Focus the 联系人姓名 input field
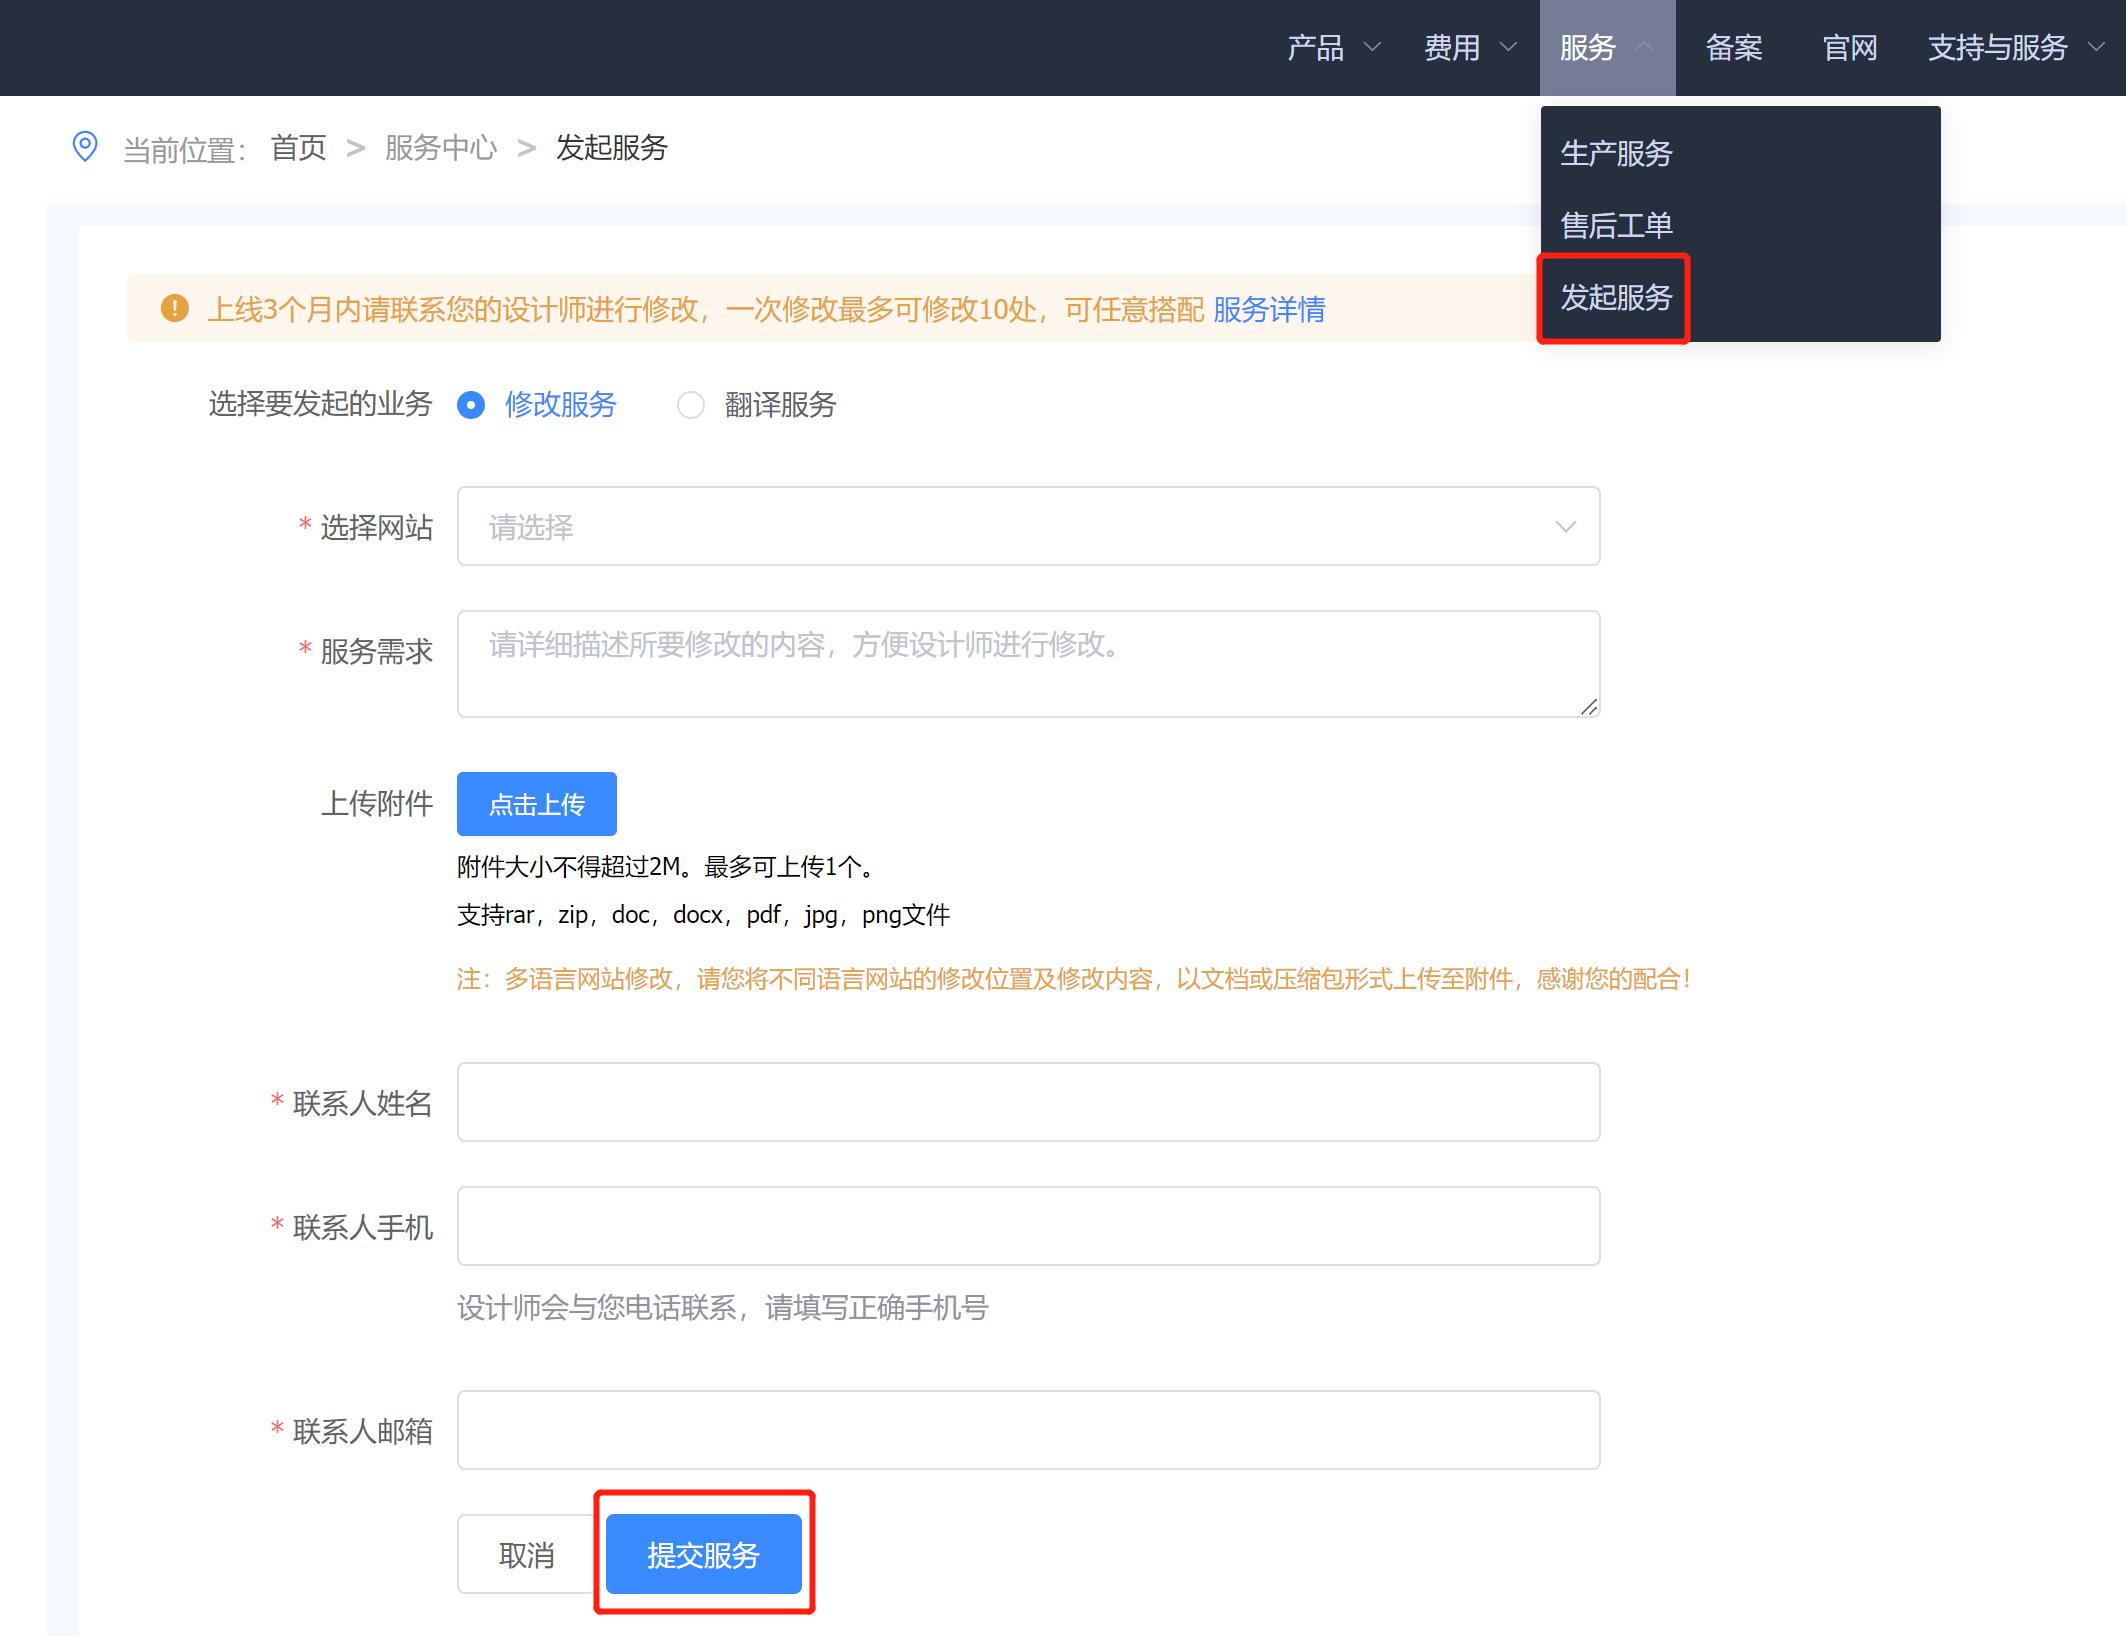 coord(1028,1102)
